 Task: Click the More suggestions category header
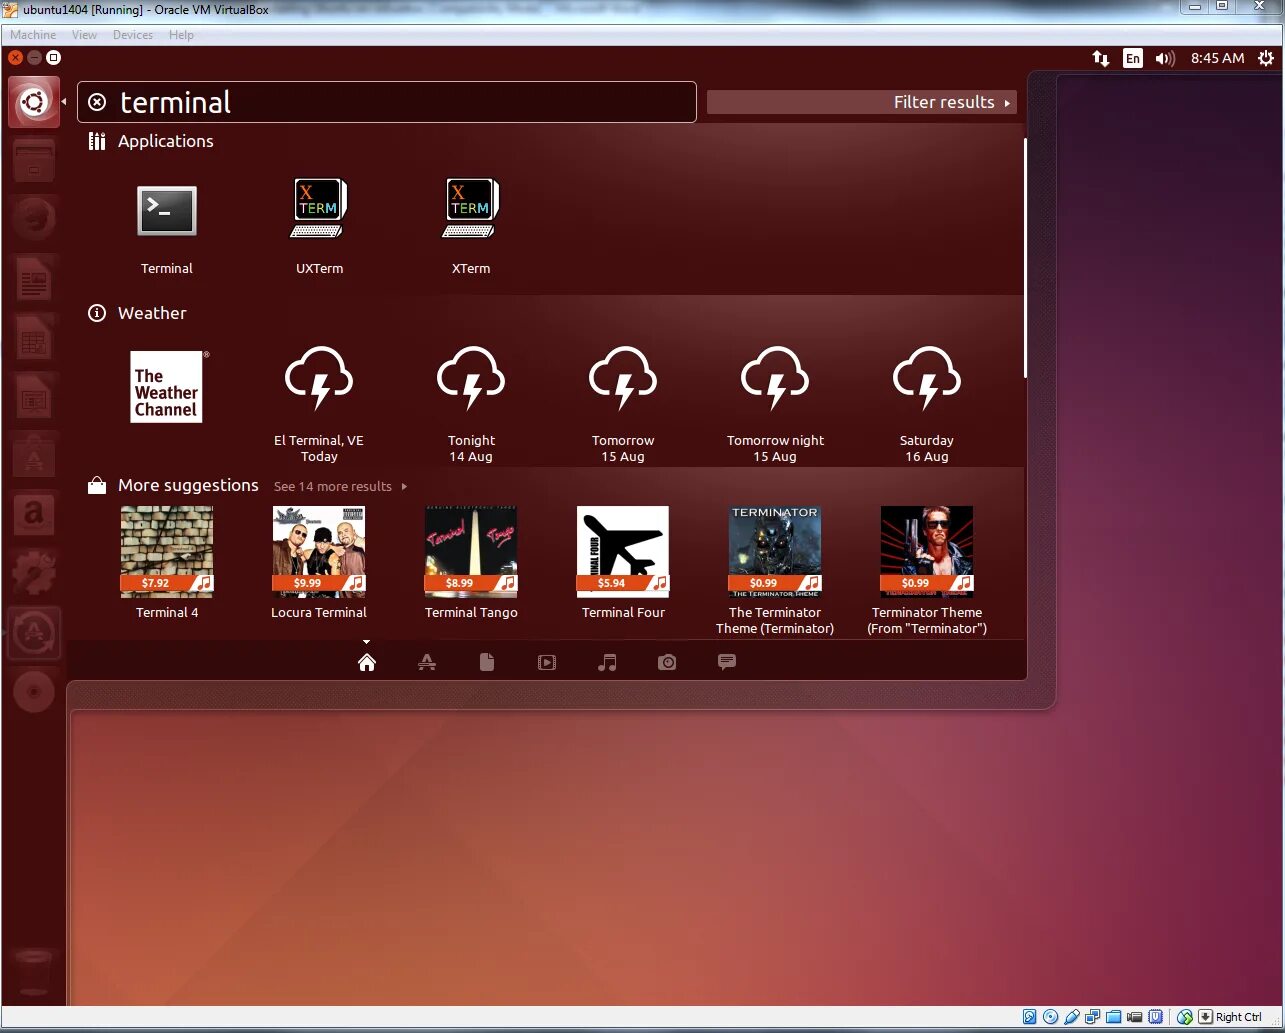(x=173, y=485)
